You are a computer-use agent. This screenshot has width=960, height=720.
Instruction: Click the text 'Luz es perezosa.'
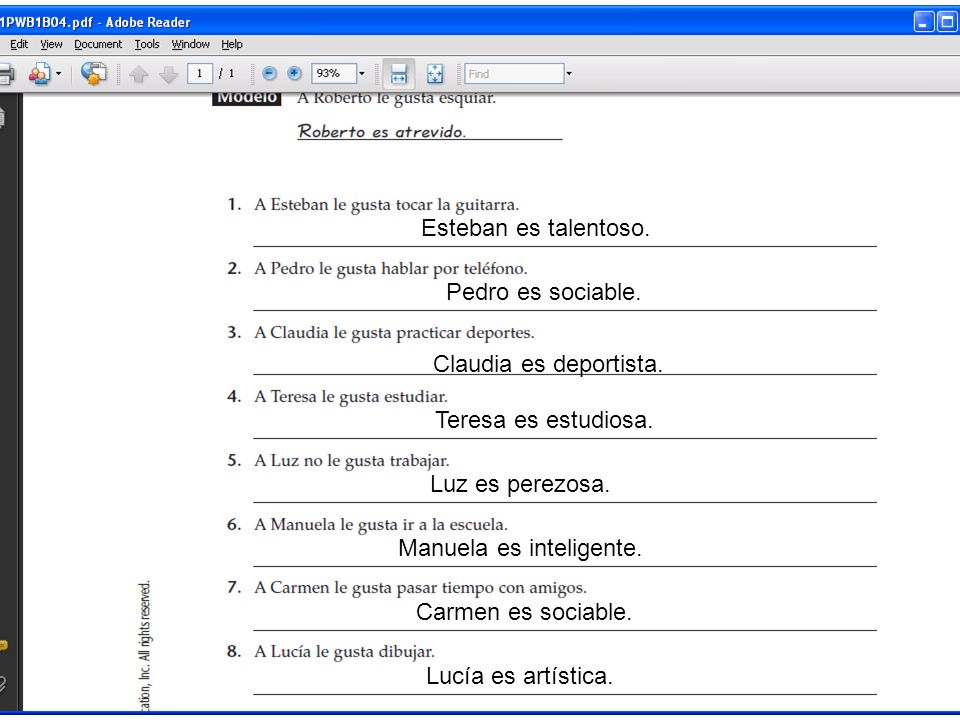(520, 484)
